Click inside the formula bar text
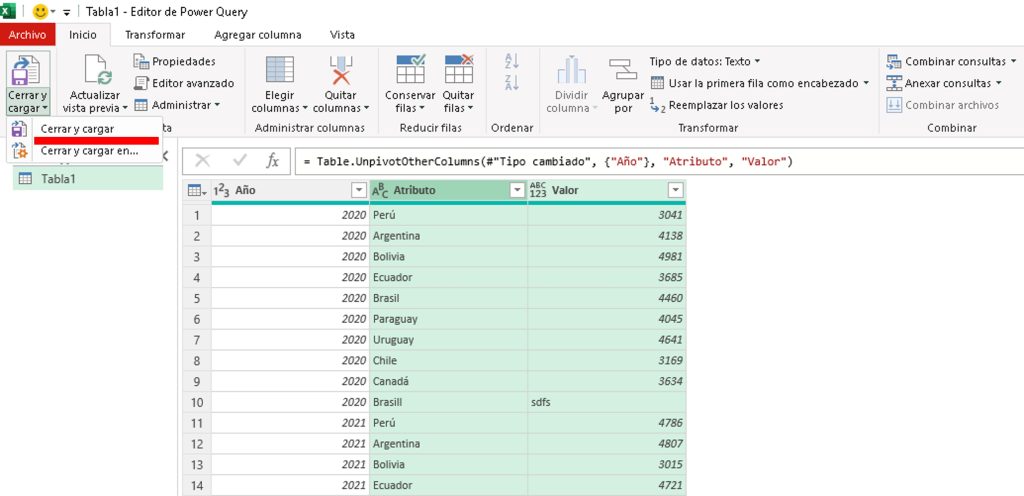Screen dimensions: 1024x496 tap(548, 161)
